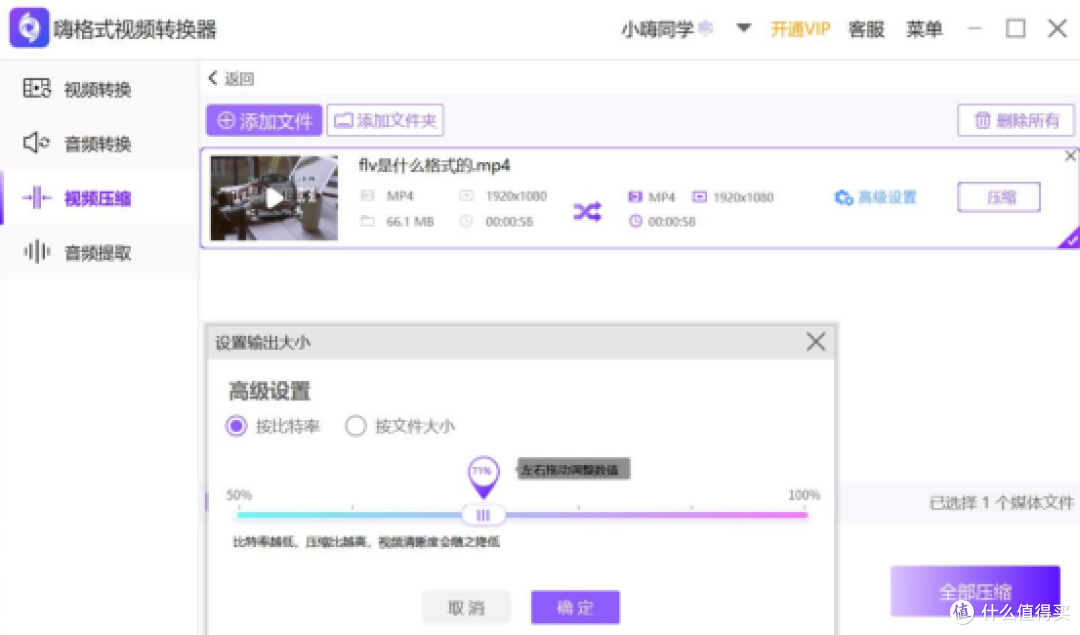Image resolution: width=1080 pixels, height=635 pixels.
Task: Click 开通VIP link
Action: [800, 29]
